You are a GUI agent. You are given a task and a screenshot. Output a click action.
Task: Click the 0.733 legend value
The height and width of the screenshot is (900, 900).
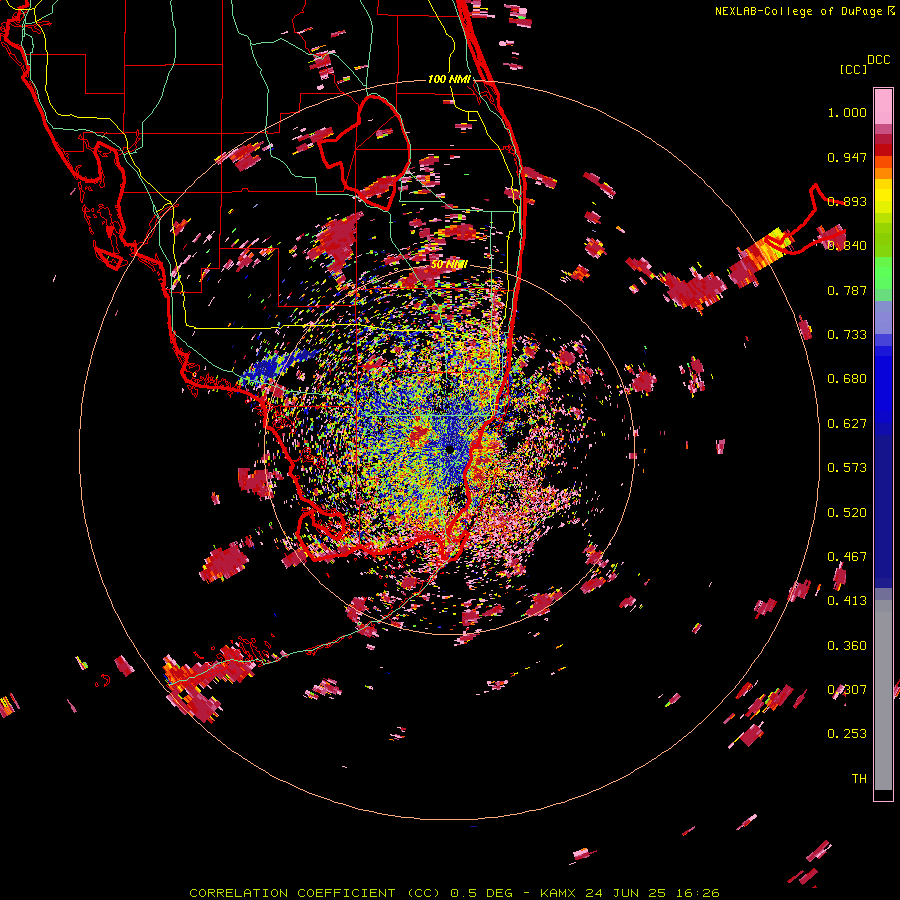click(x=847, y=335)
